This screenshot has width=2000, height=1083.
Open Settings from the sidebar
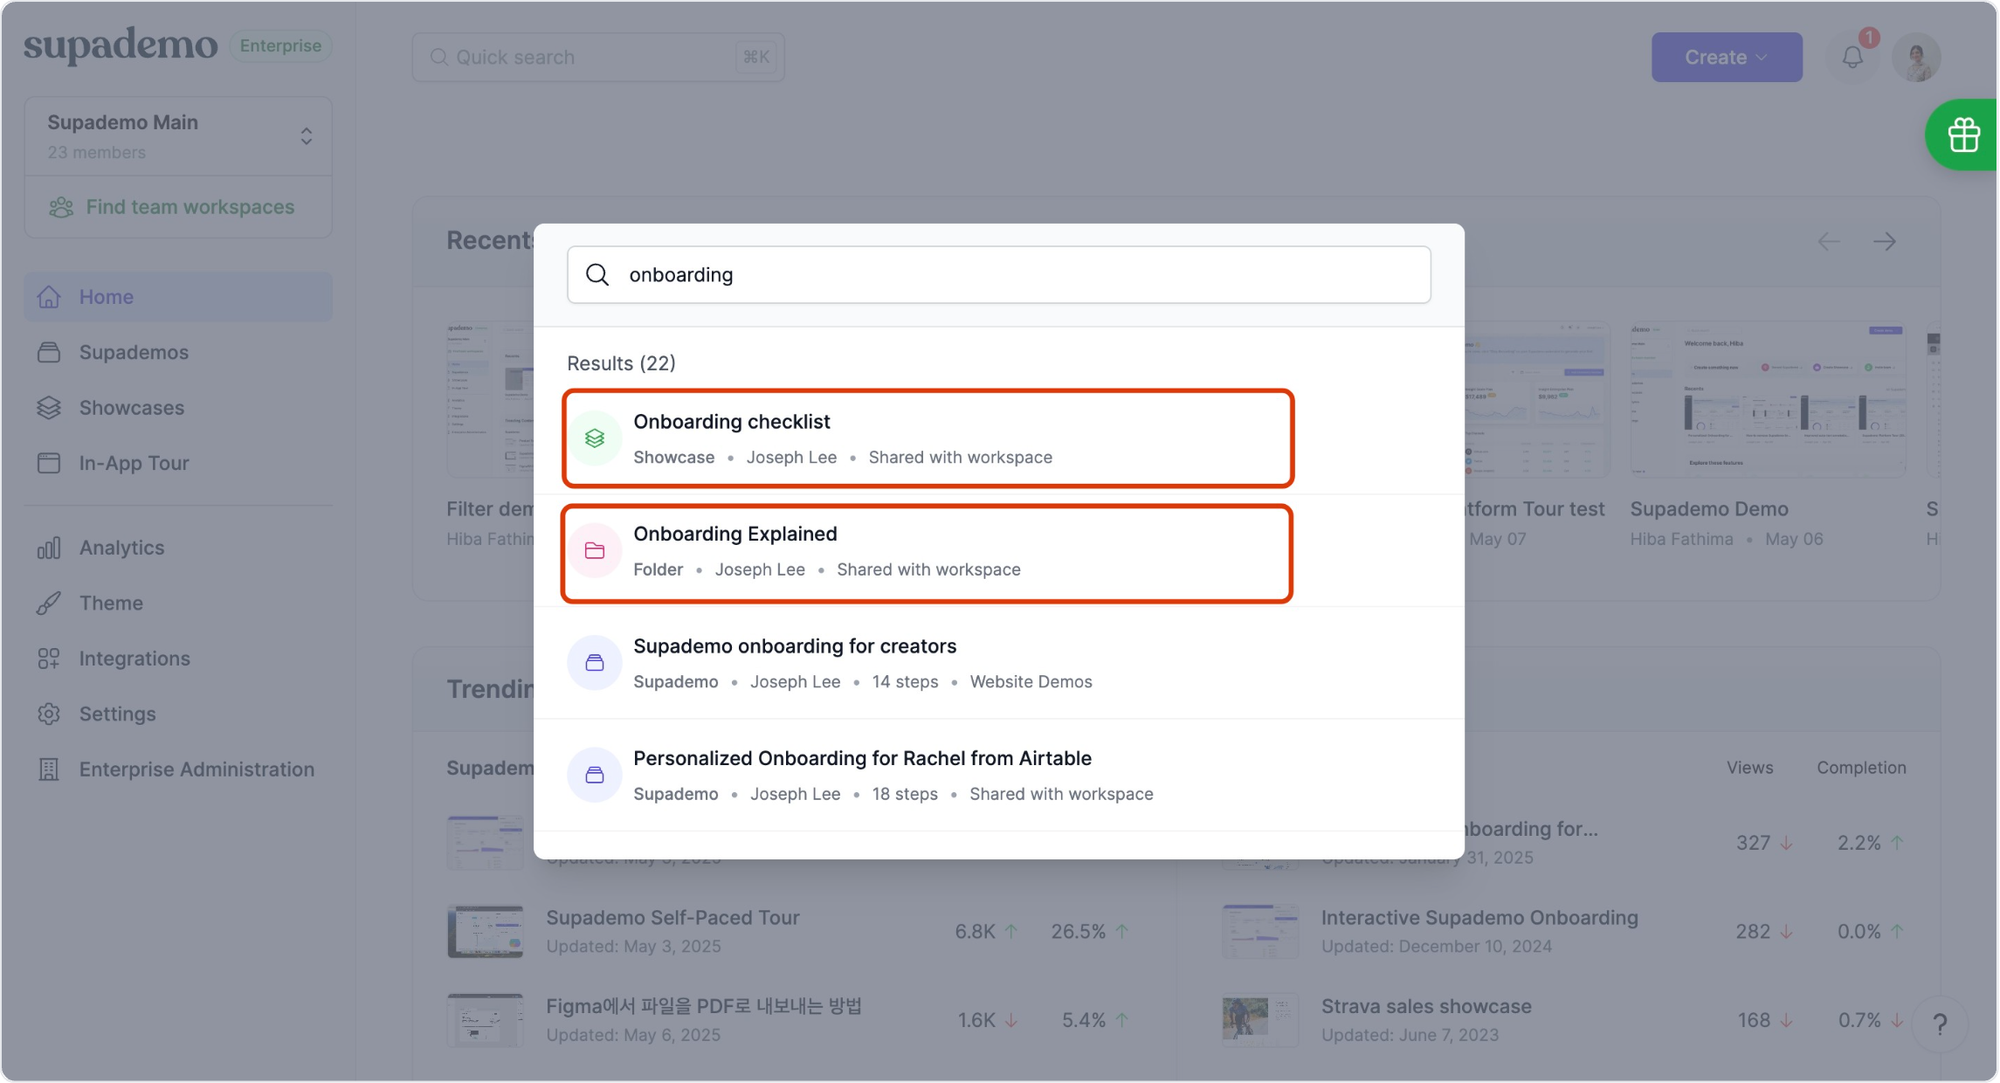(178, 714)
